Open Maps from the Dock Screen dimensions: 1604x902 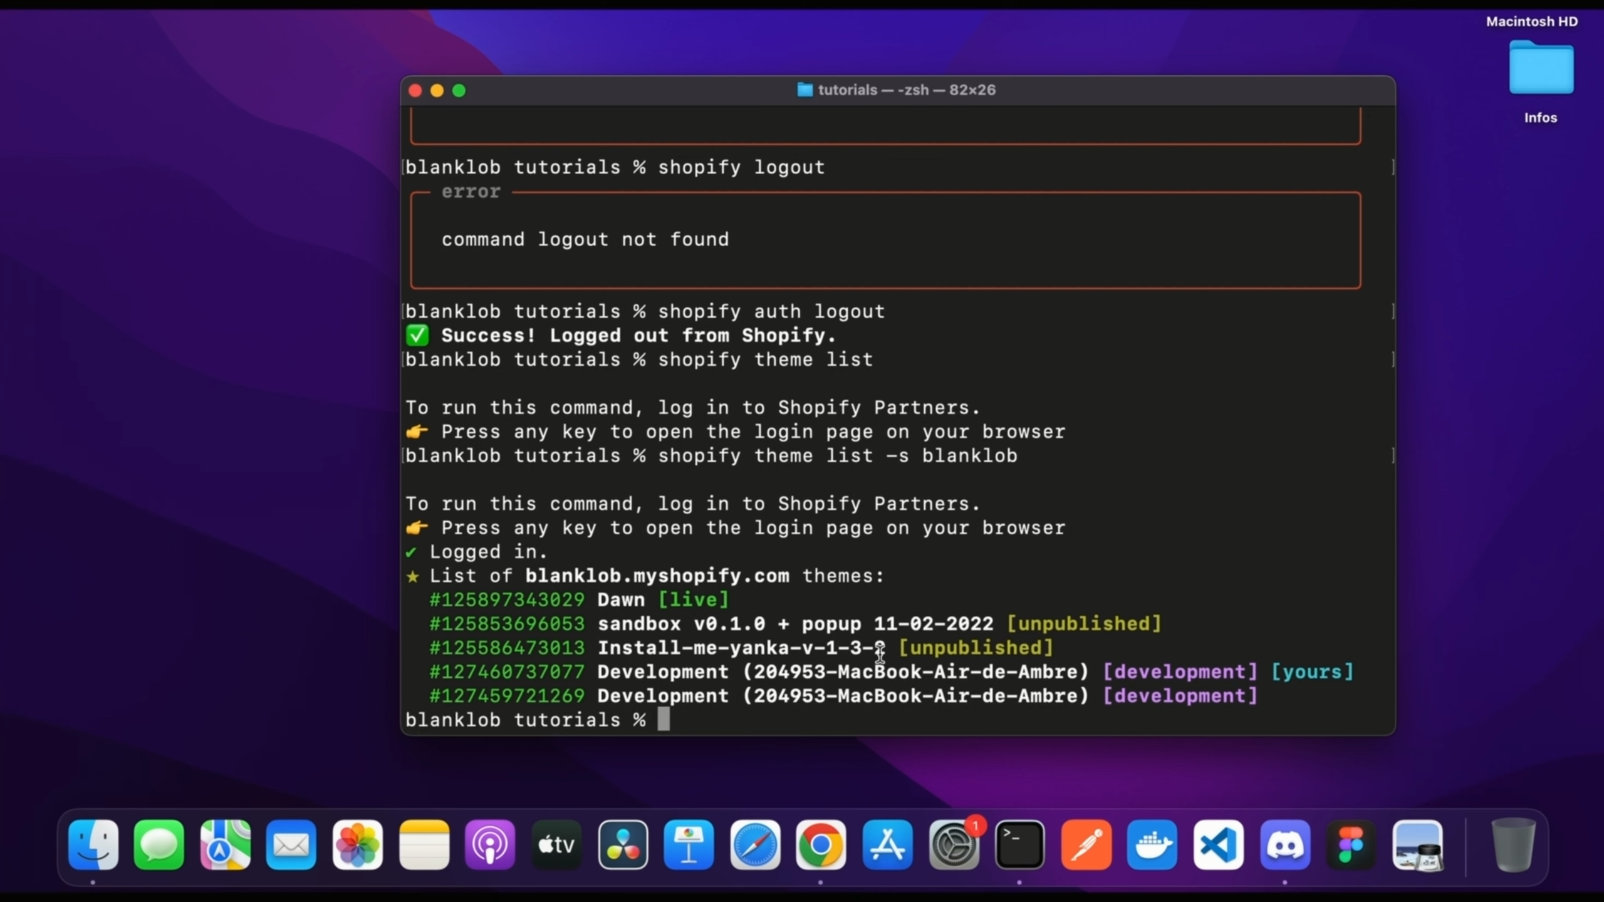[x=225, y=845]
